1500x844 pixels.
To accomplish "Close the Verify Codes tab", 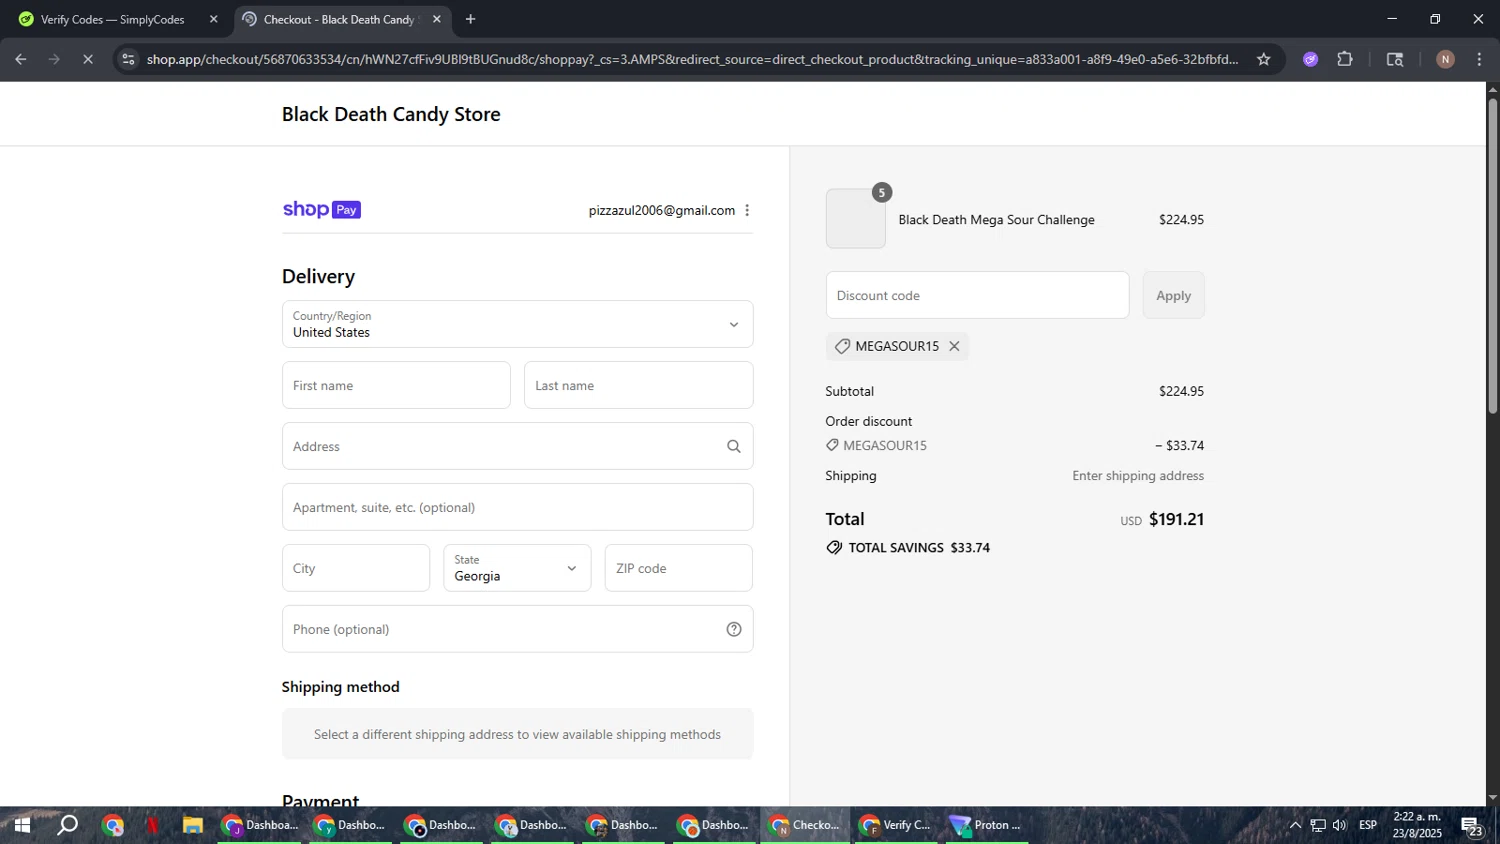I will coord(213,19).
